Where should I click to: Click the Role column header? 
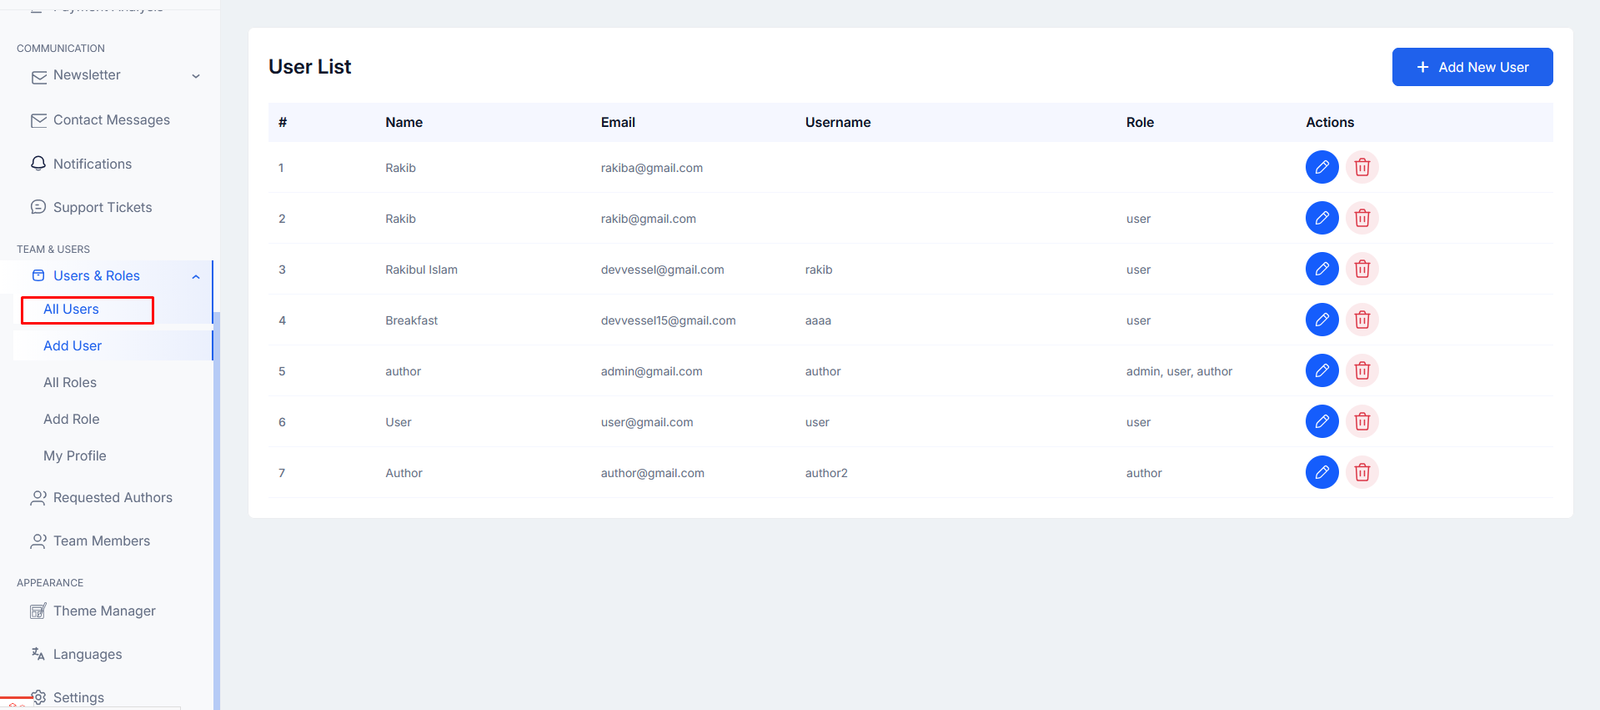tap(1140, 122)
